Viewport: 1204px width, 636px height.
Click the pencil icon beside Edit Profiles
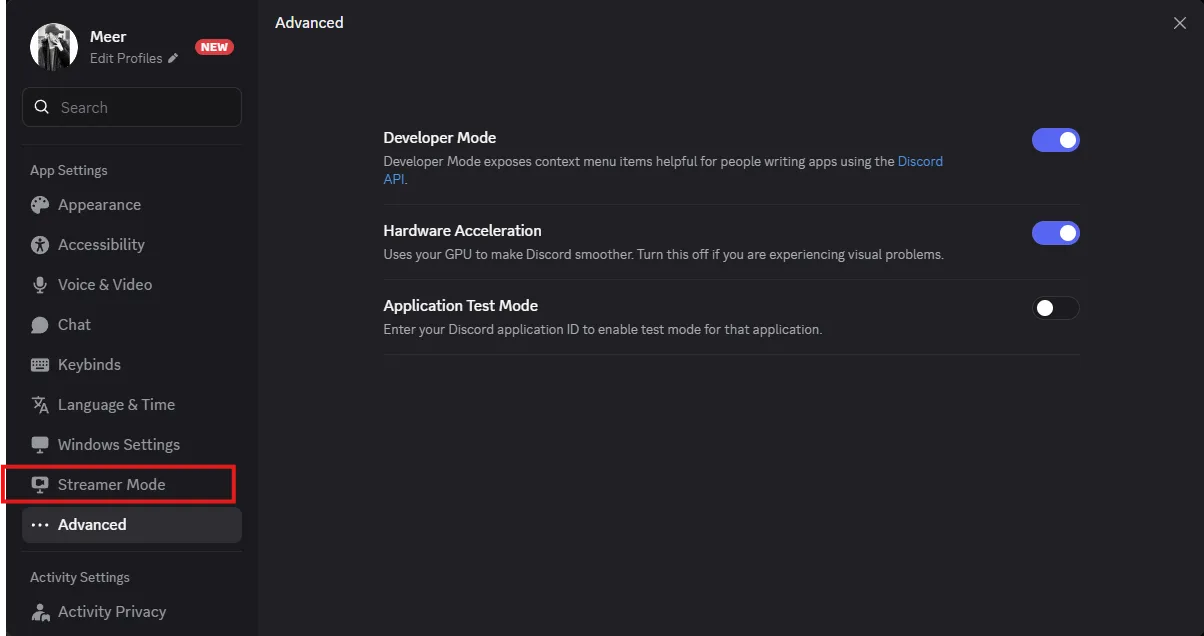(x=173, y=59)
